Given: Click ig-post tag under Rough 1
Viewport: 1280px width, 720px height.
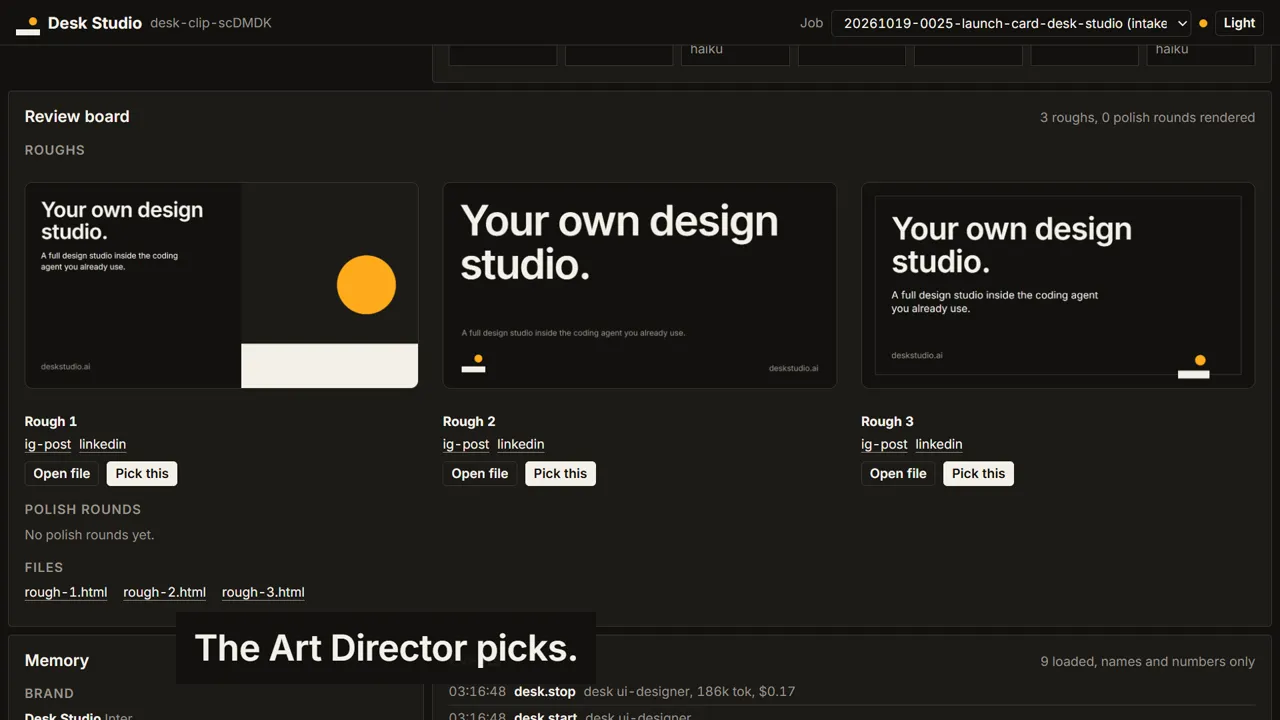Looking at the screenshot, I should coord(48,444).
